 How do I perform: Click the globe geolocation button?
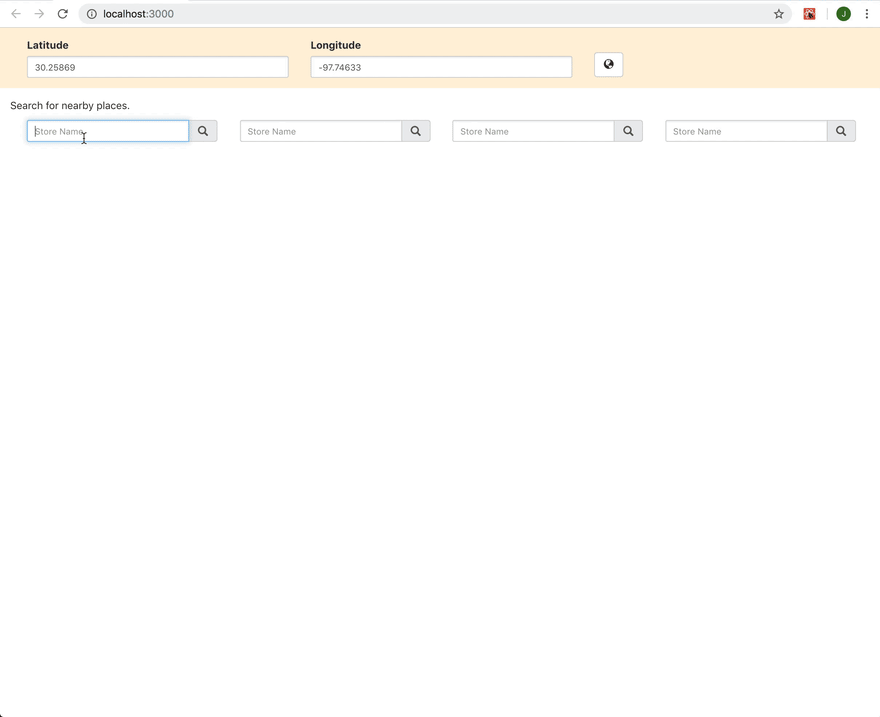click(x=608, y=65)
